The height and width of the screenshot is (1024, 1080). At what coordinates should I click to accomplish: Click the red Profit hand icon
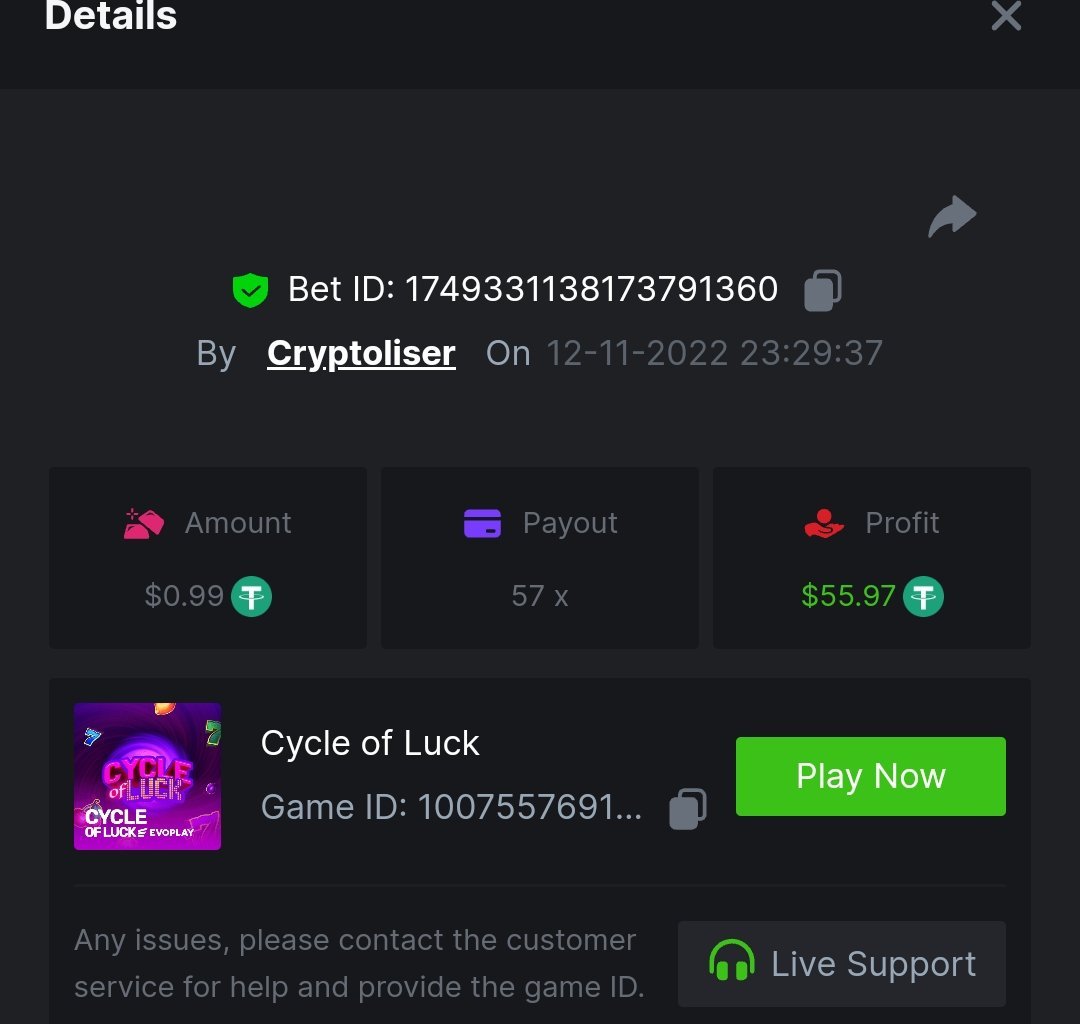pos(824,523)
